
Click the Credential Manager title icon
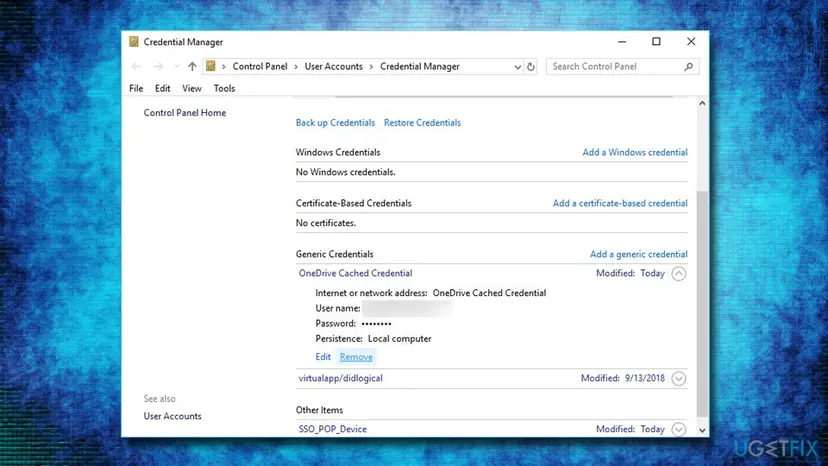point(134,42)
